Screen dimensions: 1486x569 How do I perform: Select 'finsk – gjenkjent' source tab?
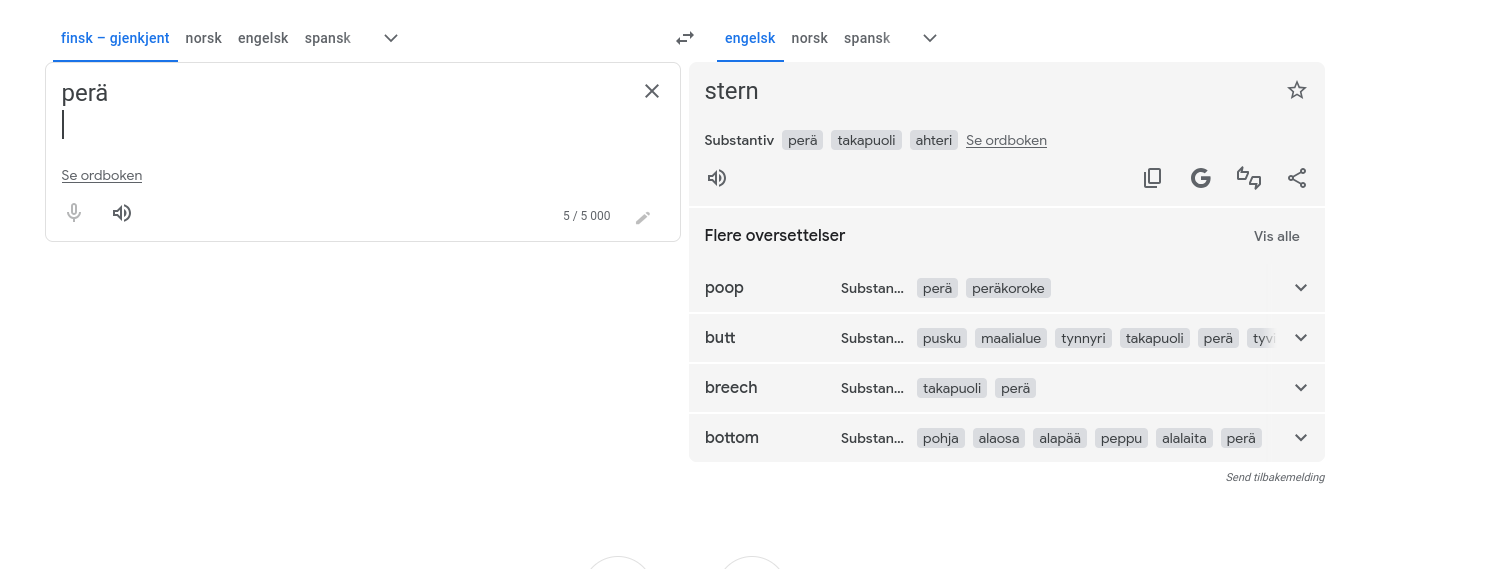click(115, 38)
